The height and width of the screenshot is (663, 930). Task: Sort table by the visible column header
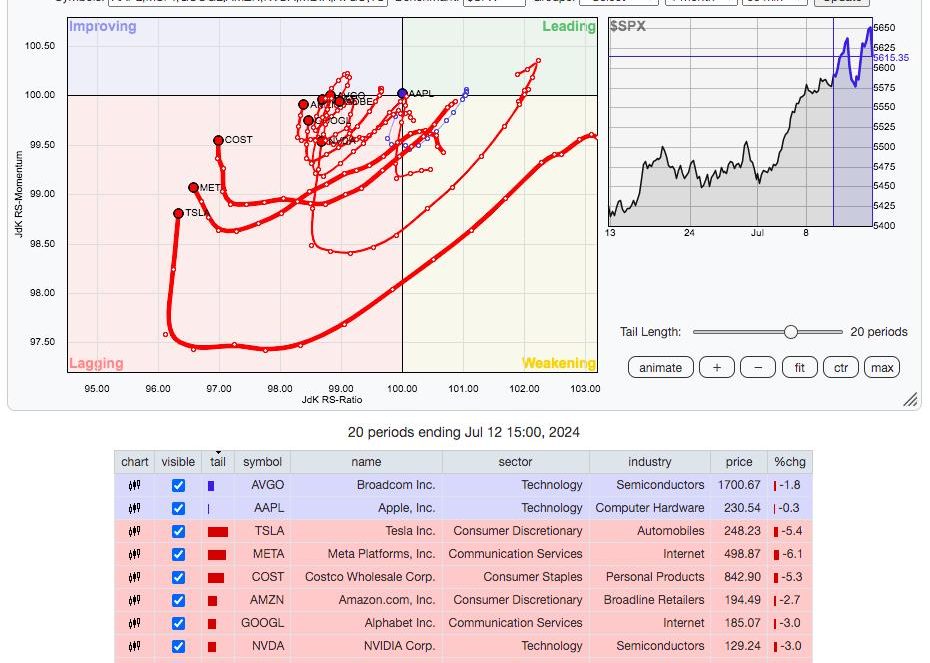click(178, 462)
